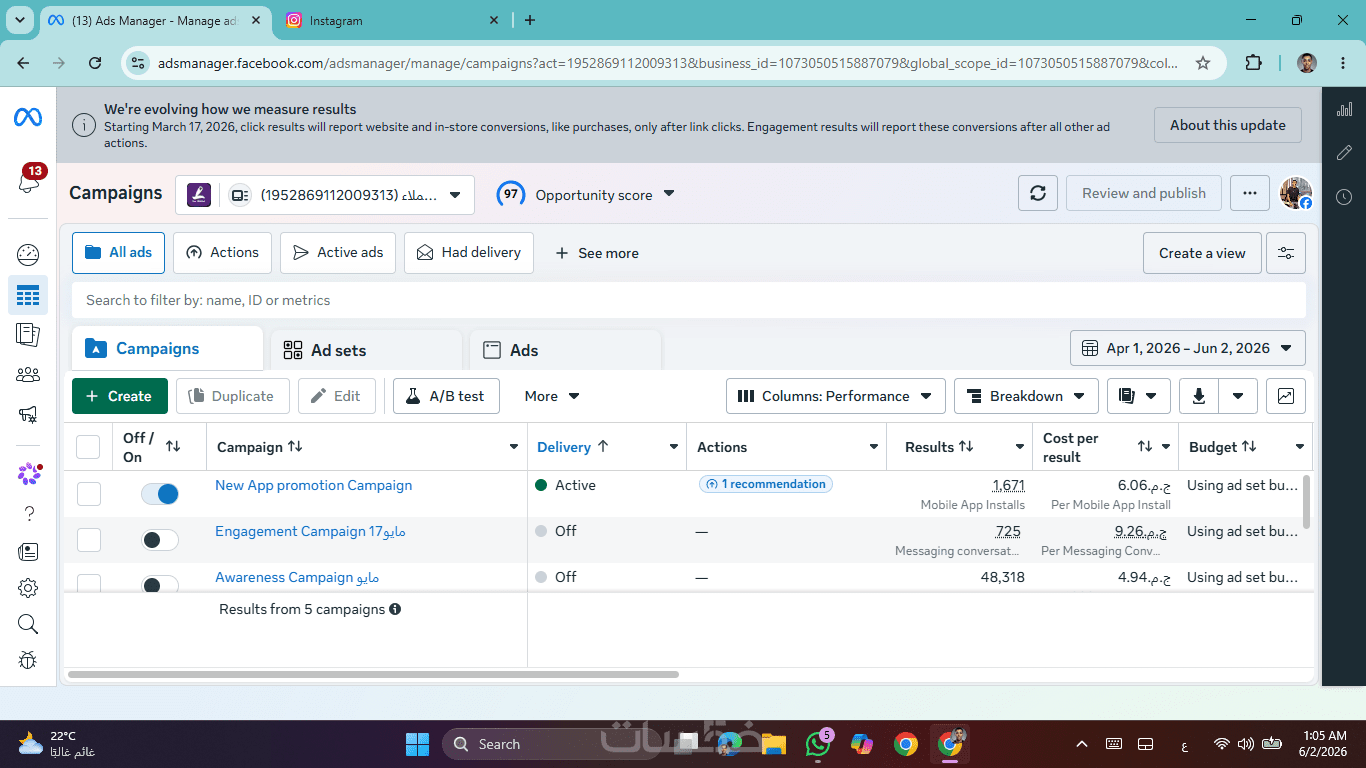Toggle on Engagement Campaign 17 switch
Image resolution: width=1366 pixels, height=768 pixels.
click(160, 540)
